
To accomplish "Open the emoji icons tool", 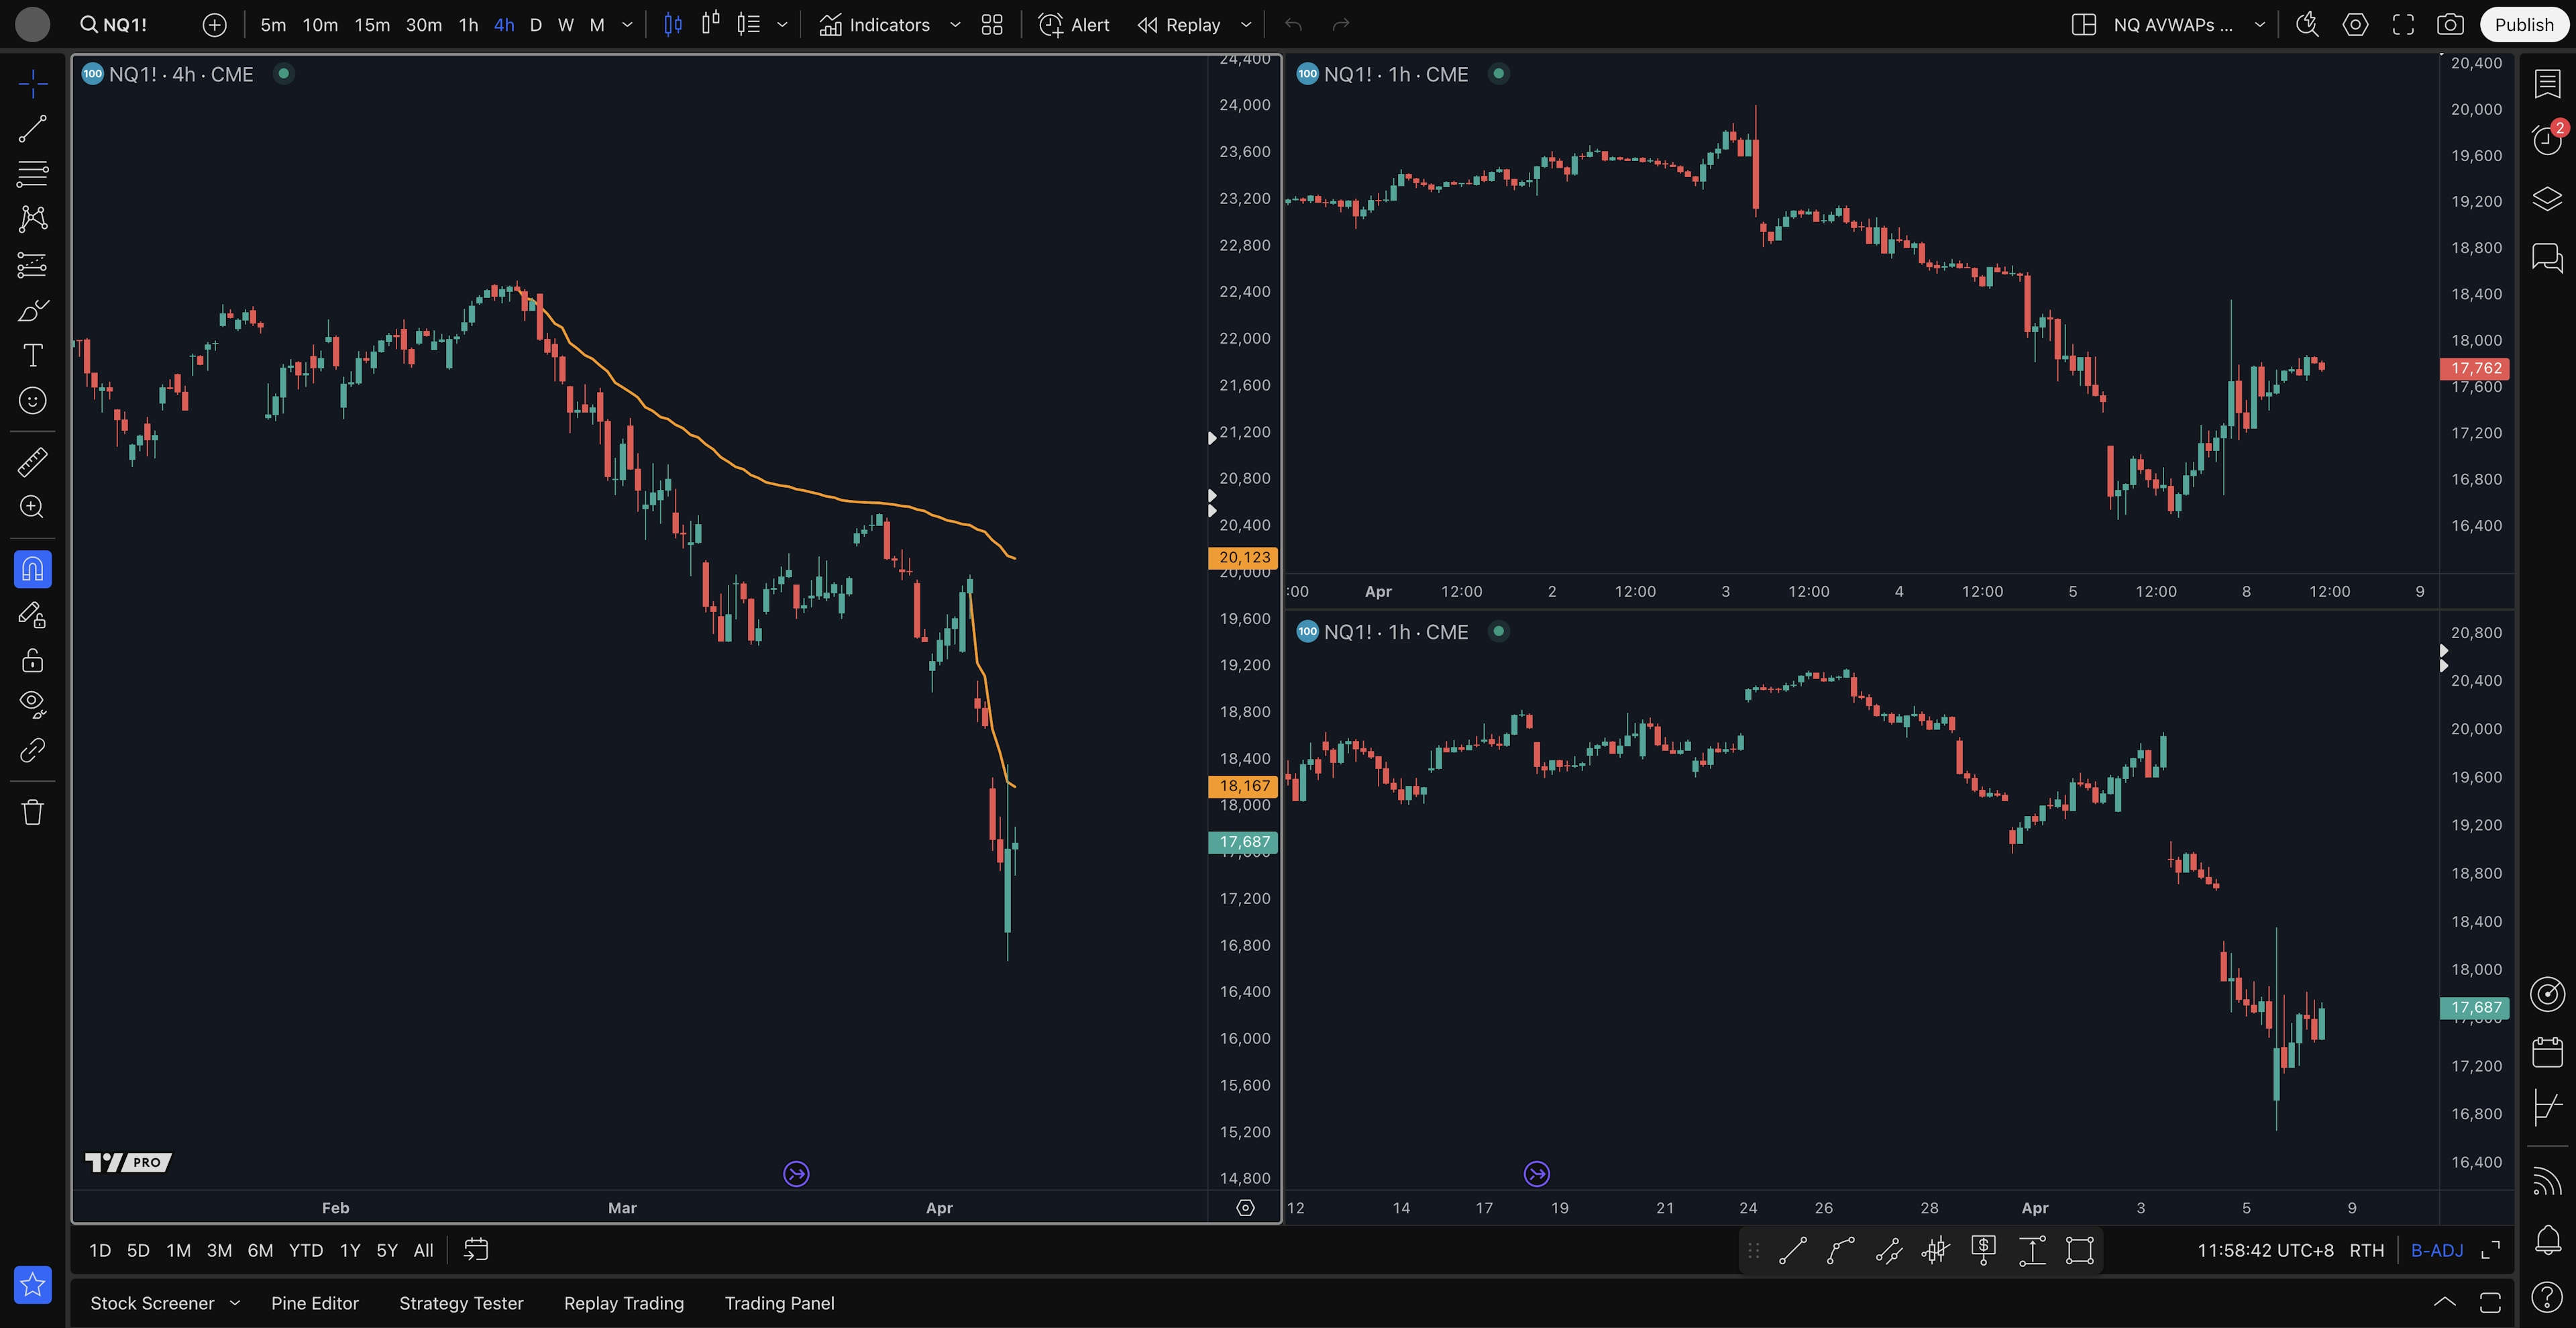I will pyautogui.click(x=32, y=401).
